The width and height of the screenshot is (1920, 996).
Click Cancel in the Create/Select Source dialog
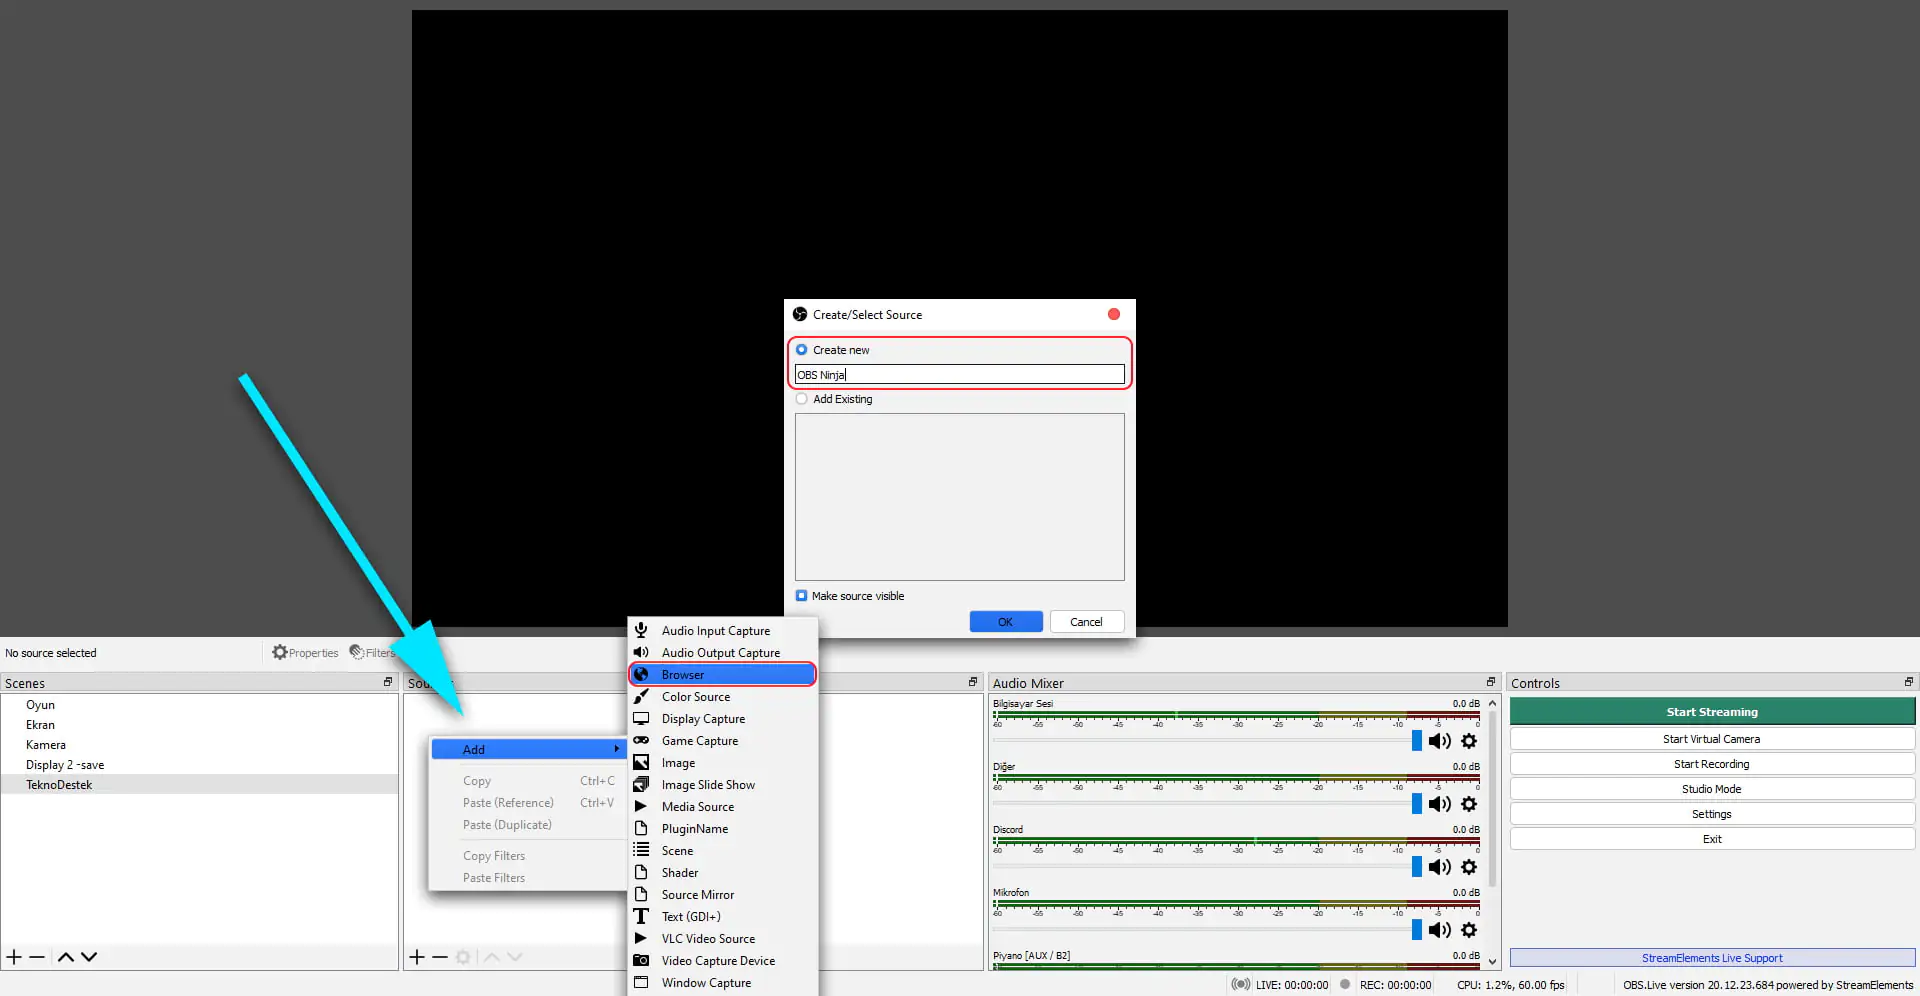click(1087, 622)
